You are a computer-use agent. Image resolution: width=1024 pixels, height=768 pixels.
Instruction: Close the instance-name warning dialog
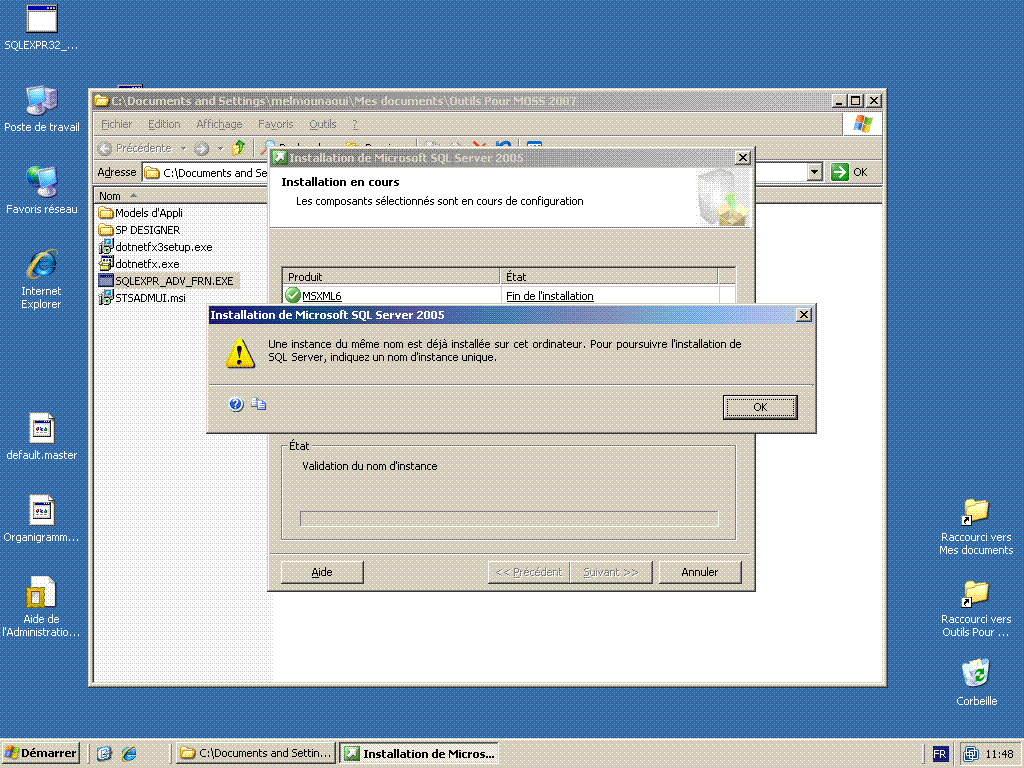(804, 315)
